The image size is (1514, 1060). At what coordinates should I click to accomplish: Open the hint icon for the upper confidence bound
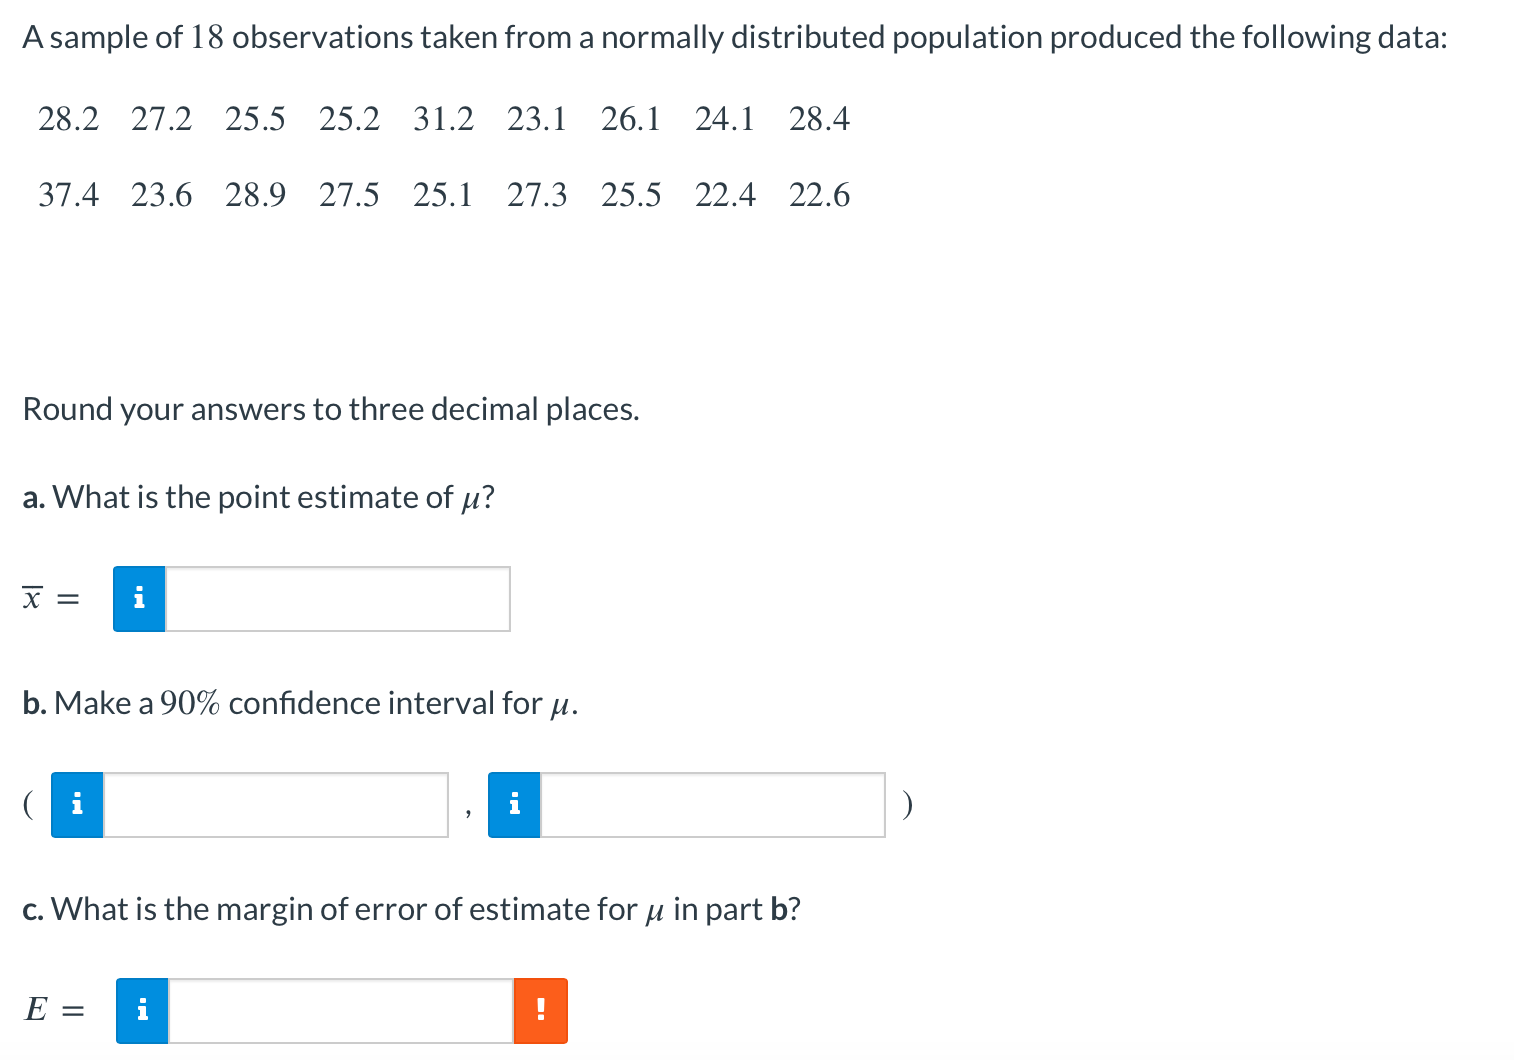click(x=514, y=804)
